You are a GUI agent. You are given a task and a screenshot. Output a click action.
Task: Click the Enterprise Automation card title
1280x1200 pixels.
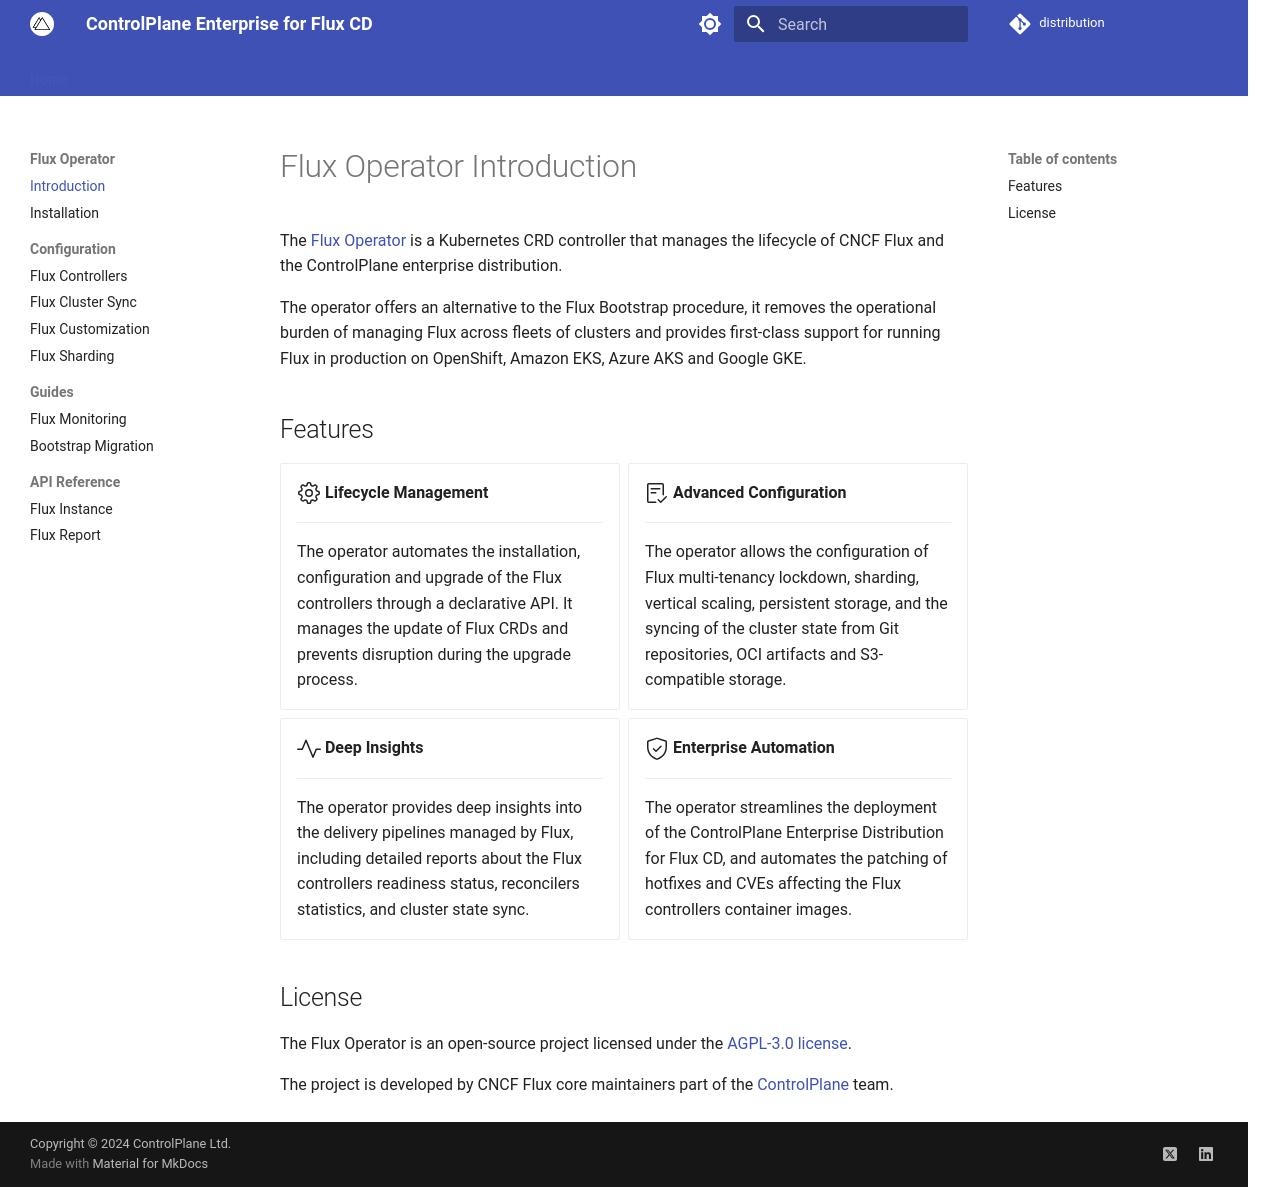point(753,747)
